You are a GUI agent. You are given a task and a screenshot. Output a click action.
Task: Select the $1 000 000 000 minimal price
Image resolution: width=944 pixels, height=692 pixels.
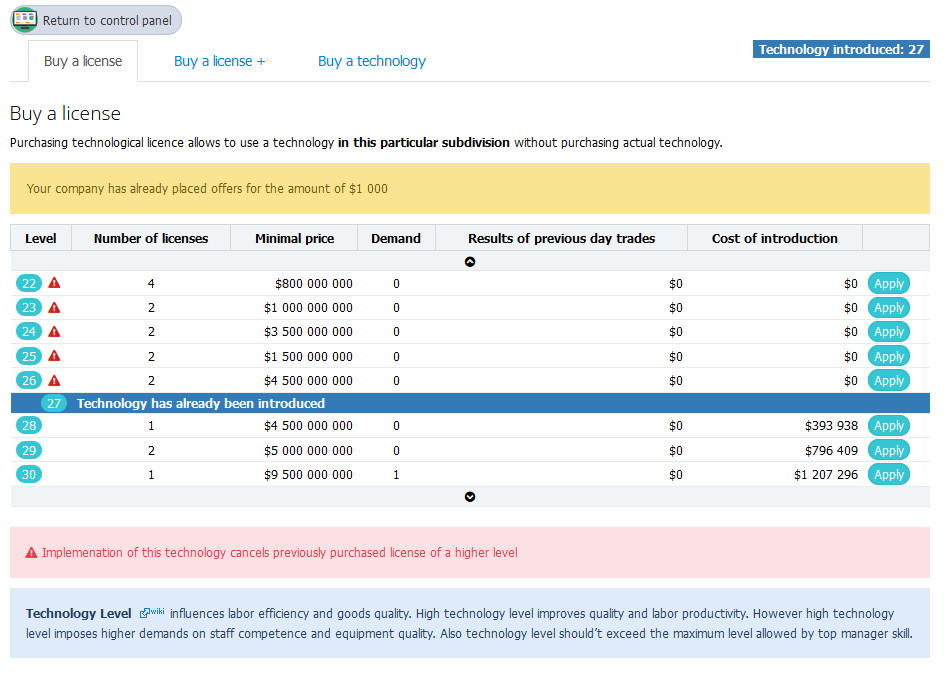coord(308,307)
